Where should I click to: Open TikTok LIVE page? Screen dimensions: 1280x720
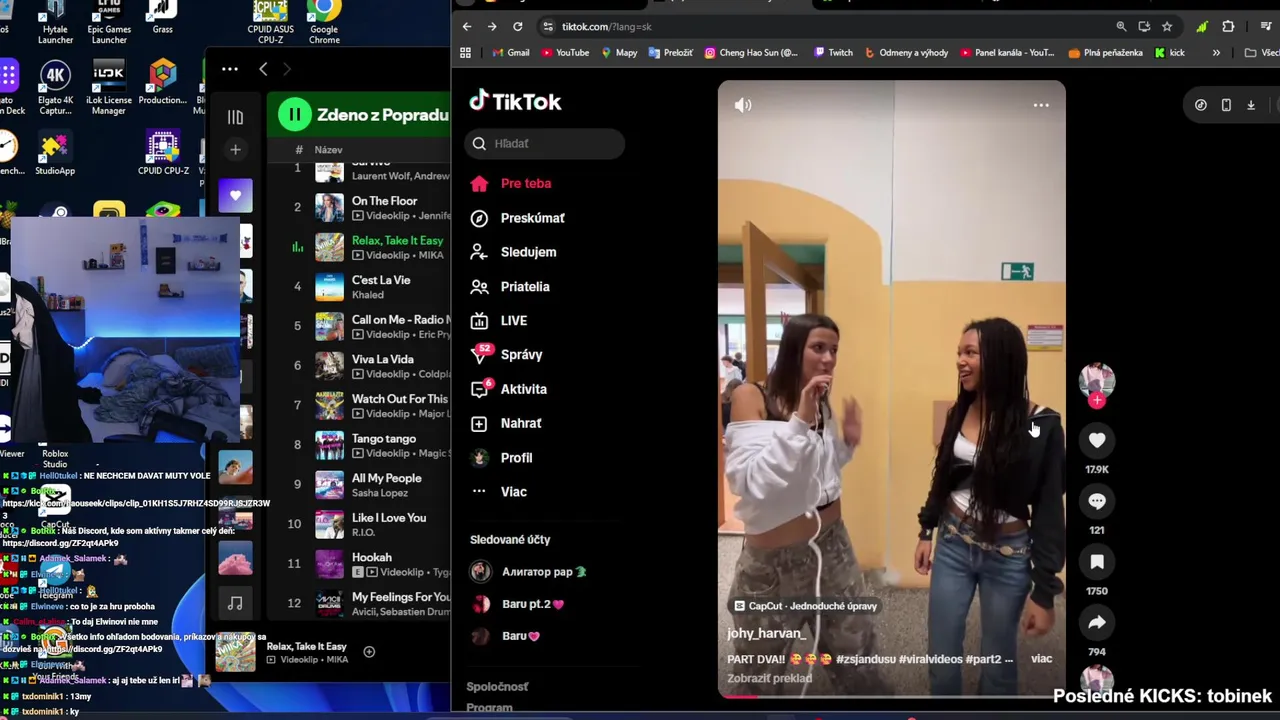pos(499,321)
